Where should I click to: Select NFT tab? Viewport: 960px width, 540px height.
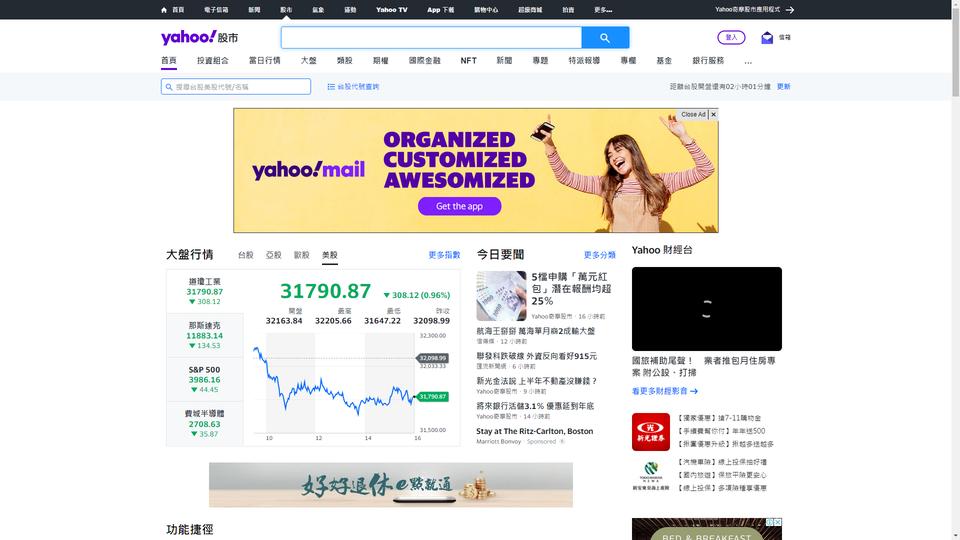[468, 61]
